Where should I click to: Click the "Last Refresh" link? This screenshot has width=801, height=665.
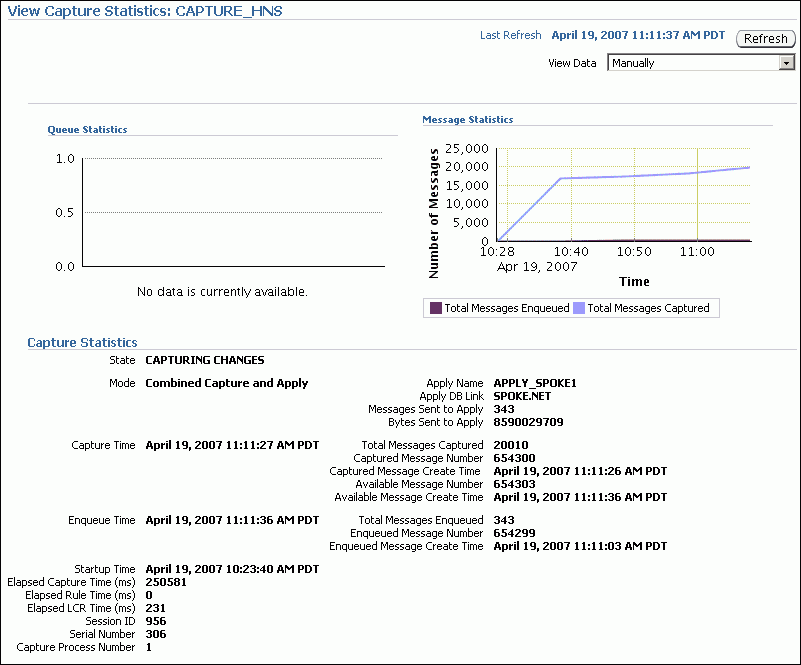click(510, 34)
